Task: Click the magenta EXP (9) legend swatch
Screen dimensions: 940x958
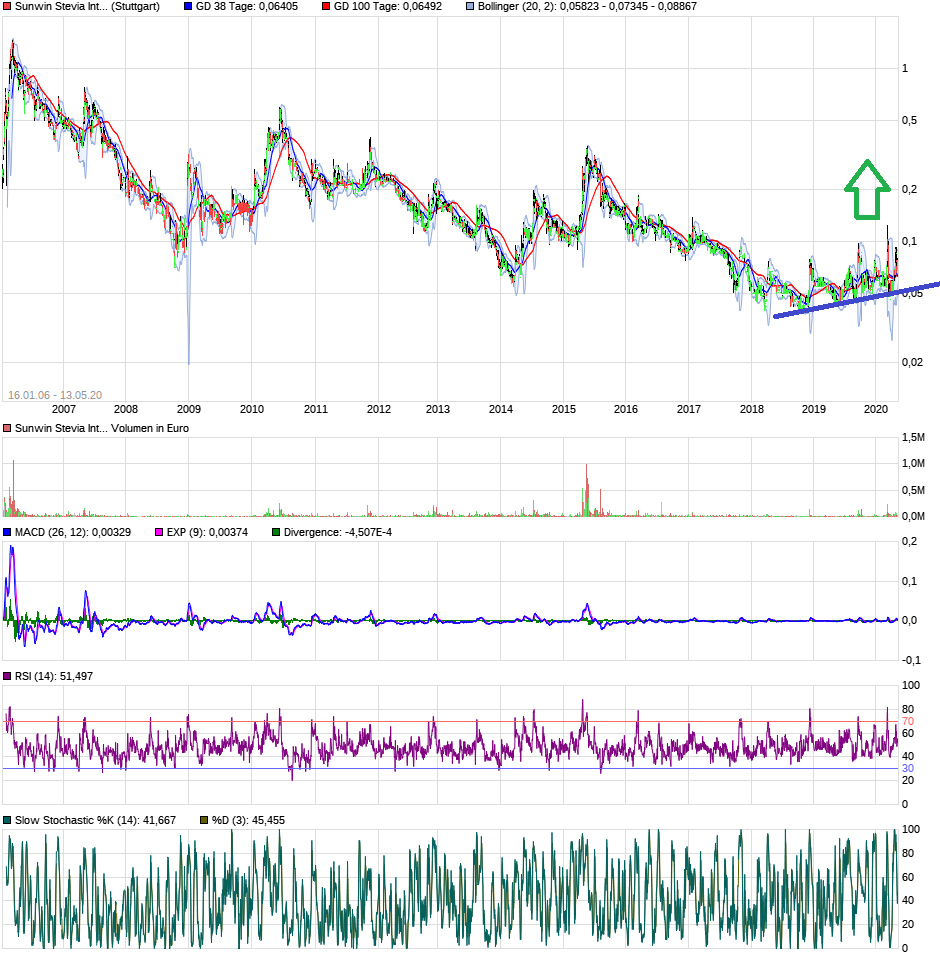Action: (x=159, y=532)
